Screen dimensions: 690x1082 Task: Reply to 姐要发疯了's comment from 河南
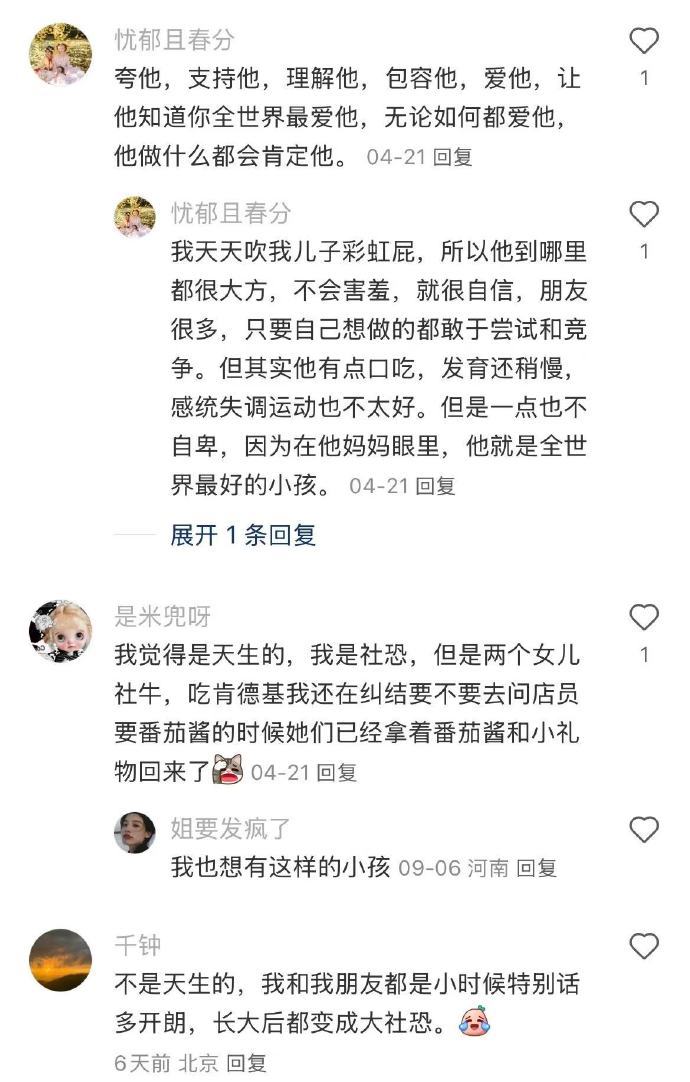[536, 868]
